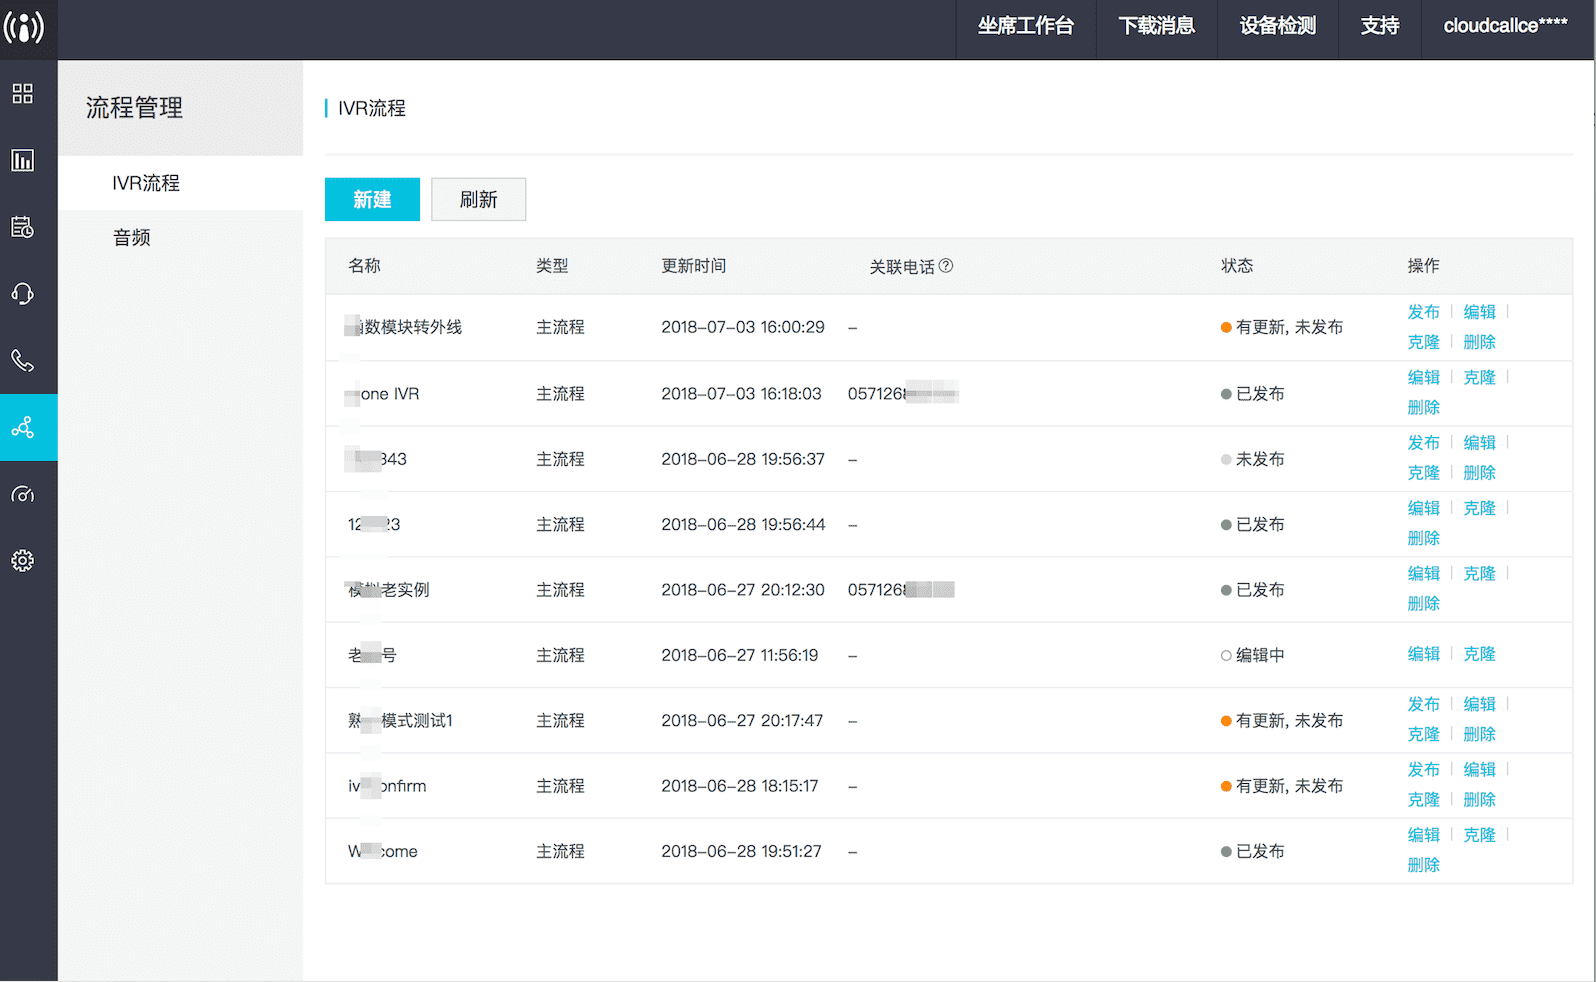1596x982 pixels.
Task: Click the 流程管理 panel heading
Action: [134, 108]
